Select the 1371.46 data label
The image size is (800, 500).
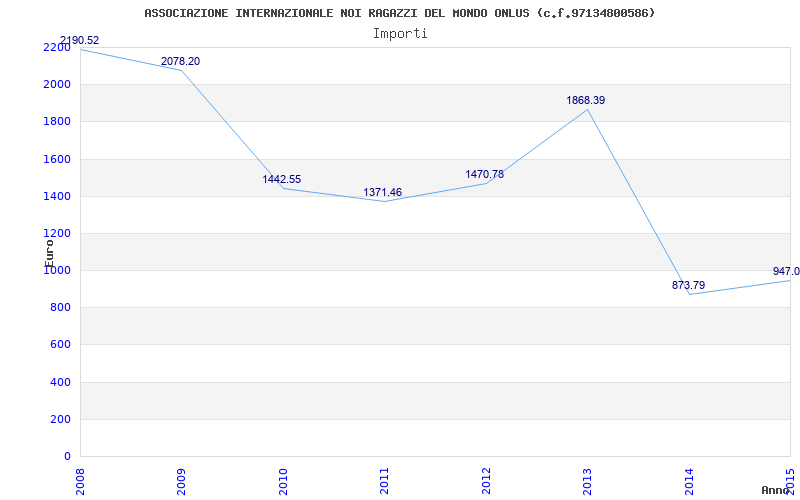click(x=383, y=192)
